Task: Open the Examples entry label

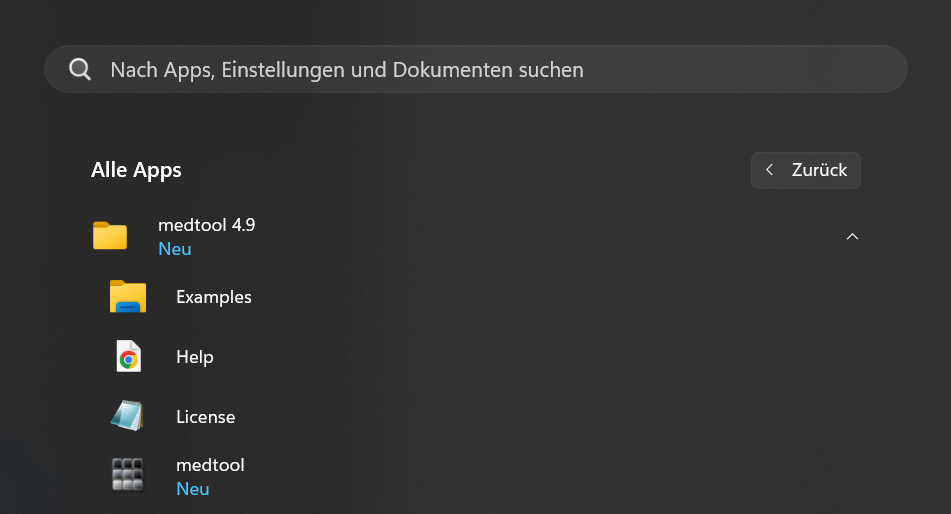Action: pos(213,297)
